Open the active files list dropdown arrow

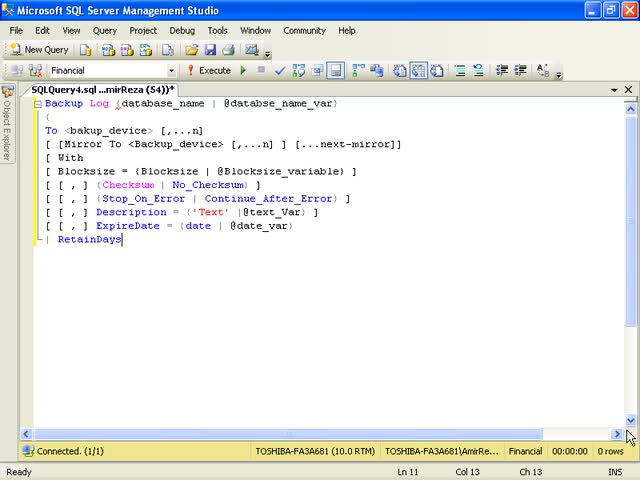coord(612,90)
